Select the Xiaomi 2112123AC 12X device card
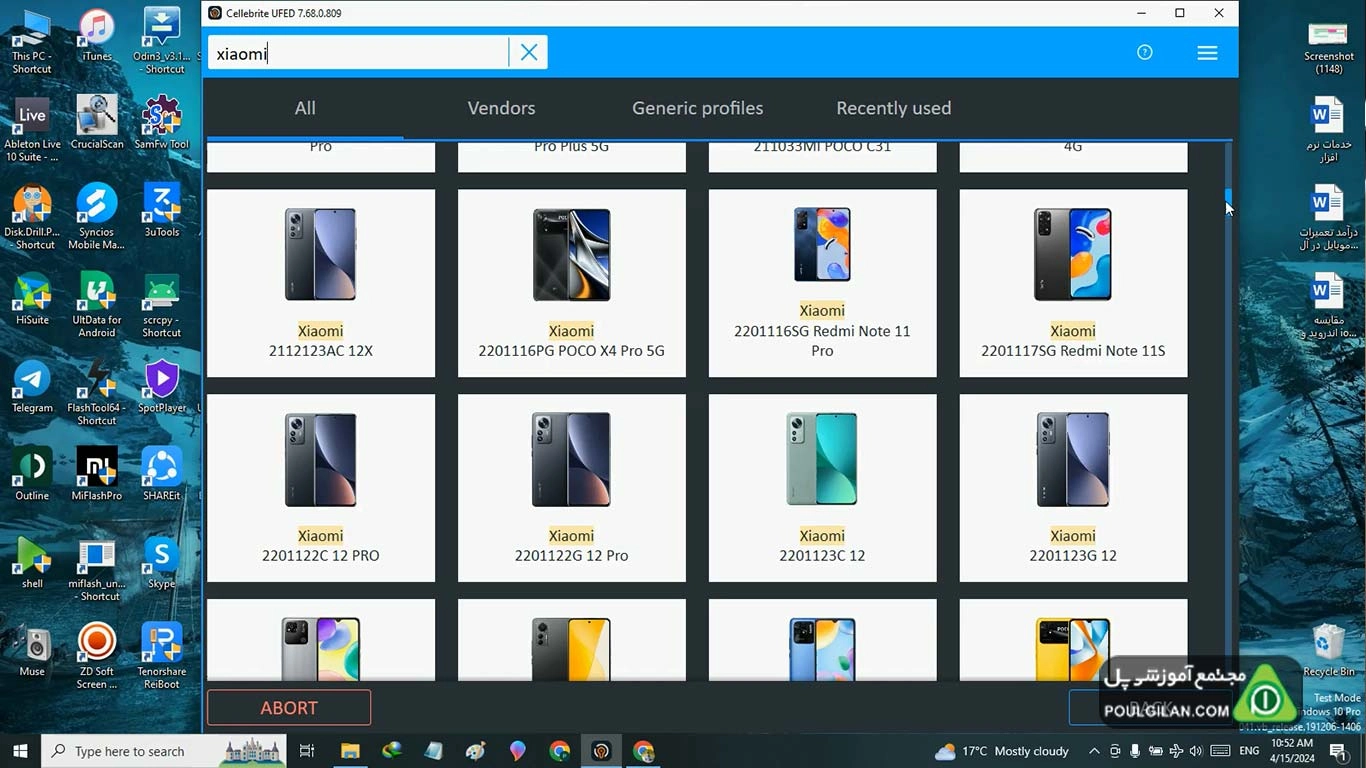 pos(321,283)
